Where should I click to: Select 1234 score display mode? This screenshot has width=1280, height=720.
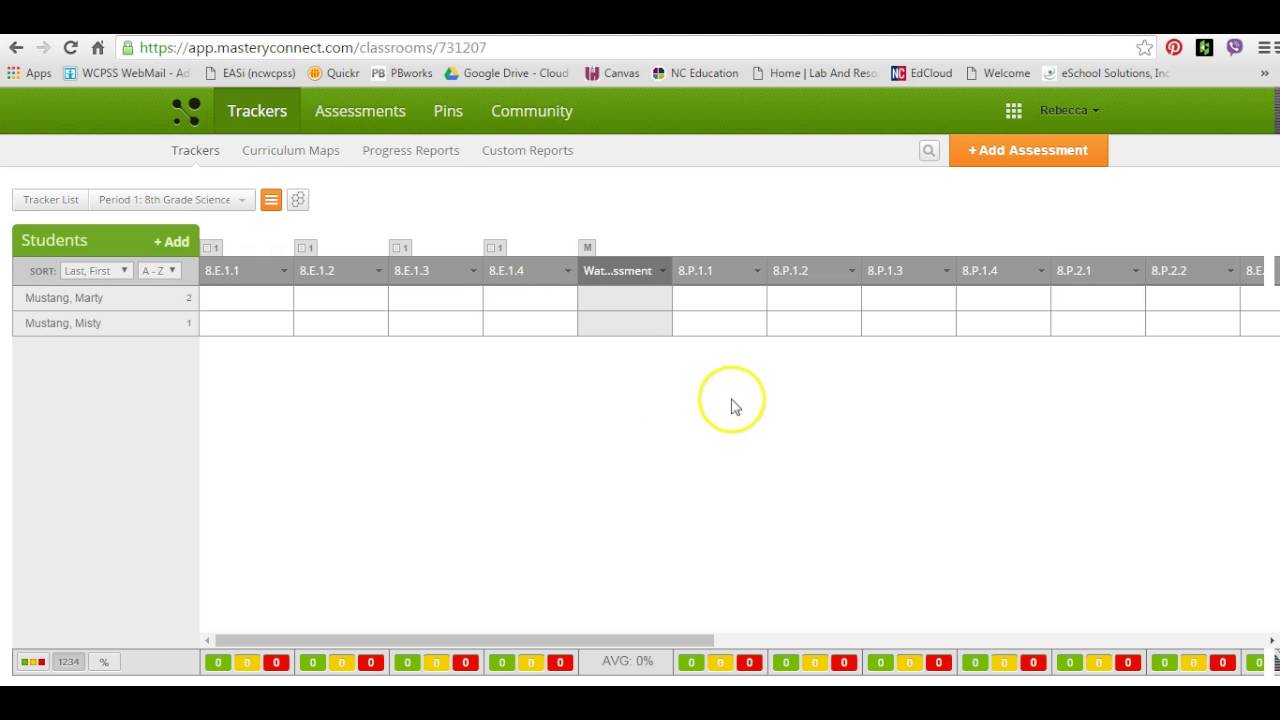[68, 662]
